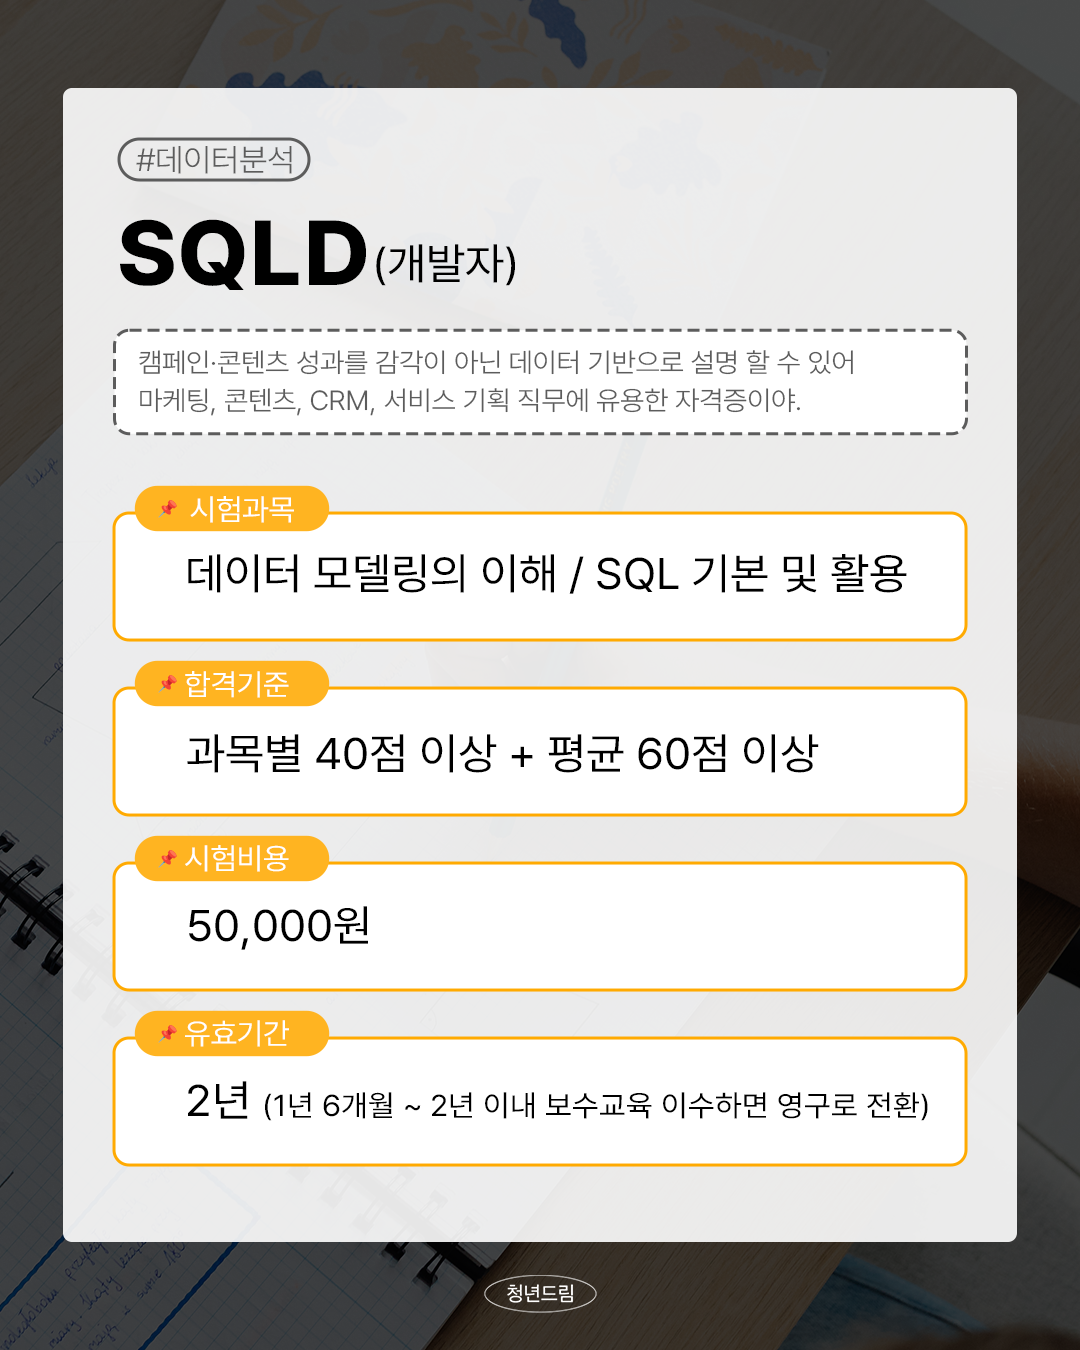Click the SQL 기본 및 활용 subject text
The image size is (1080, 1350).
pos(750,574)
